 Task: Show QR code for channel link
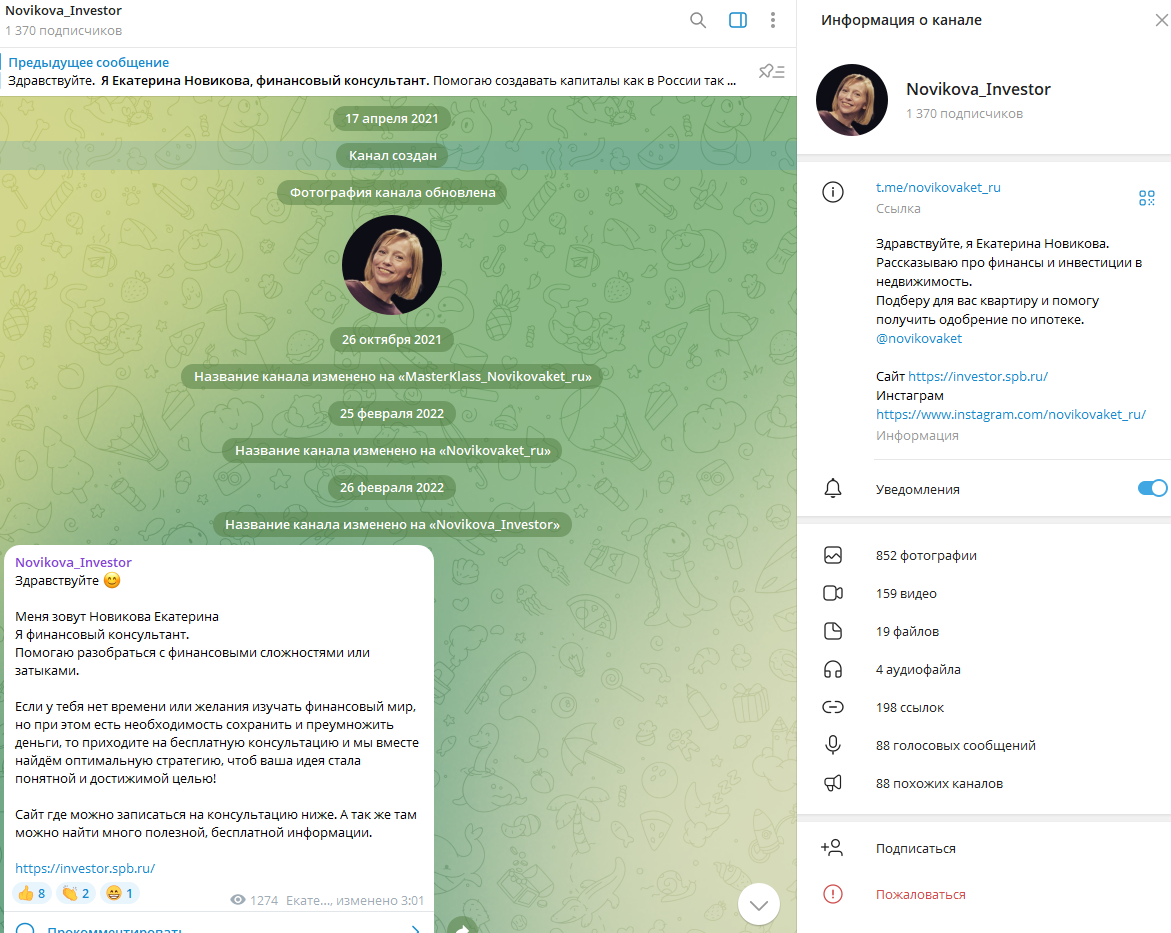[x=1146, y=198]
